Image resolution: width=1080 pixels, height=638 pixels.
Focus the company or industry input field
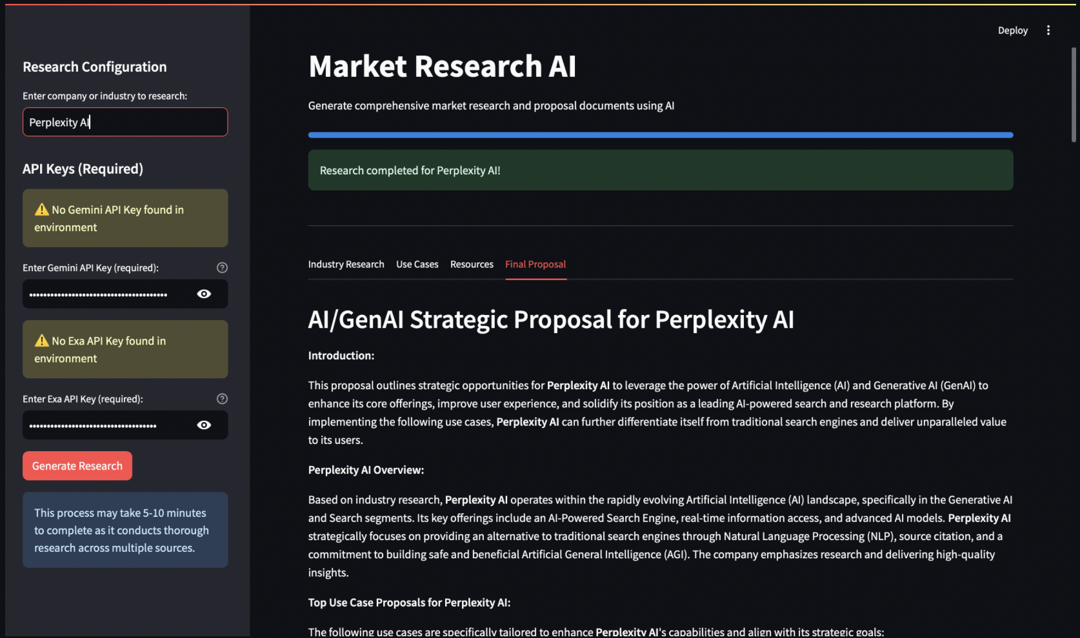pyautogui.click(x=125, y=122)
